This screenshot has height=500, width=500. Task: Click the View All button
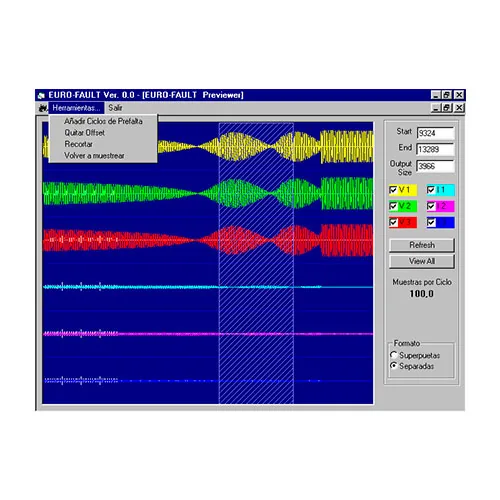(x=422, y=261)
